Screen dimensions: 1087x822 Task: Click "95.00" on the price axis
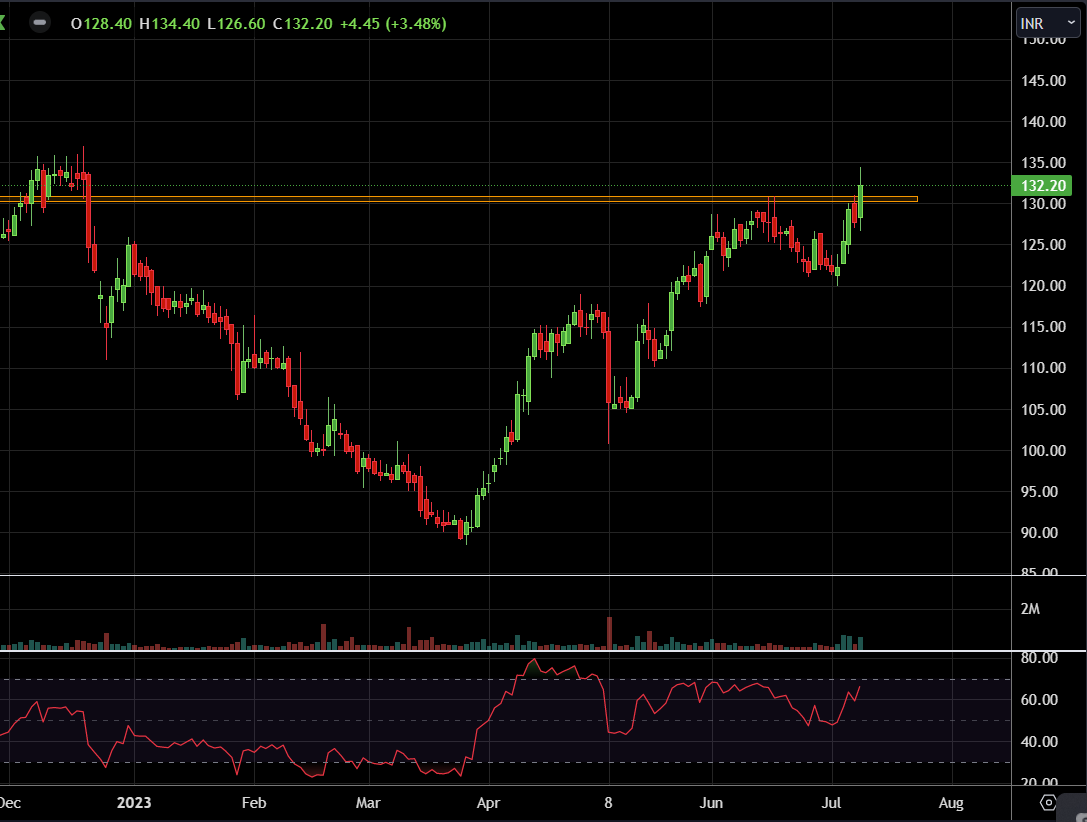[1039, 491]
